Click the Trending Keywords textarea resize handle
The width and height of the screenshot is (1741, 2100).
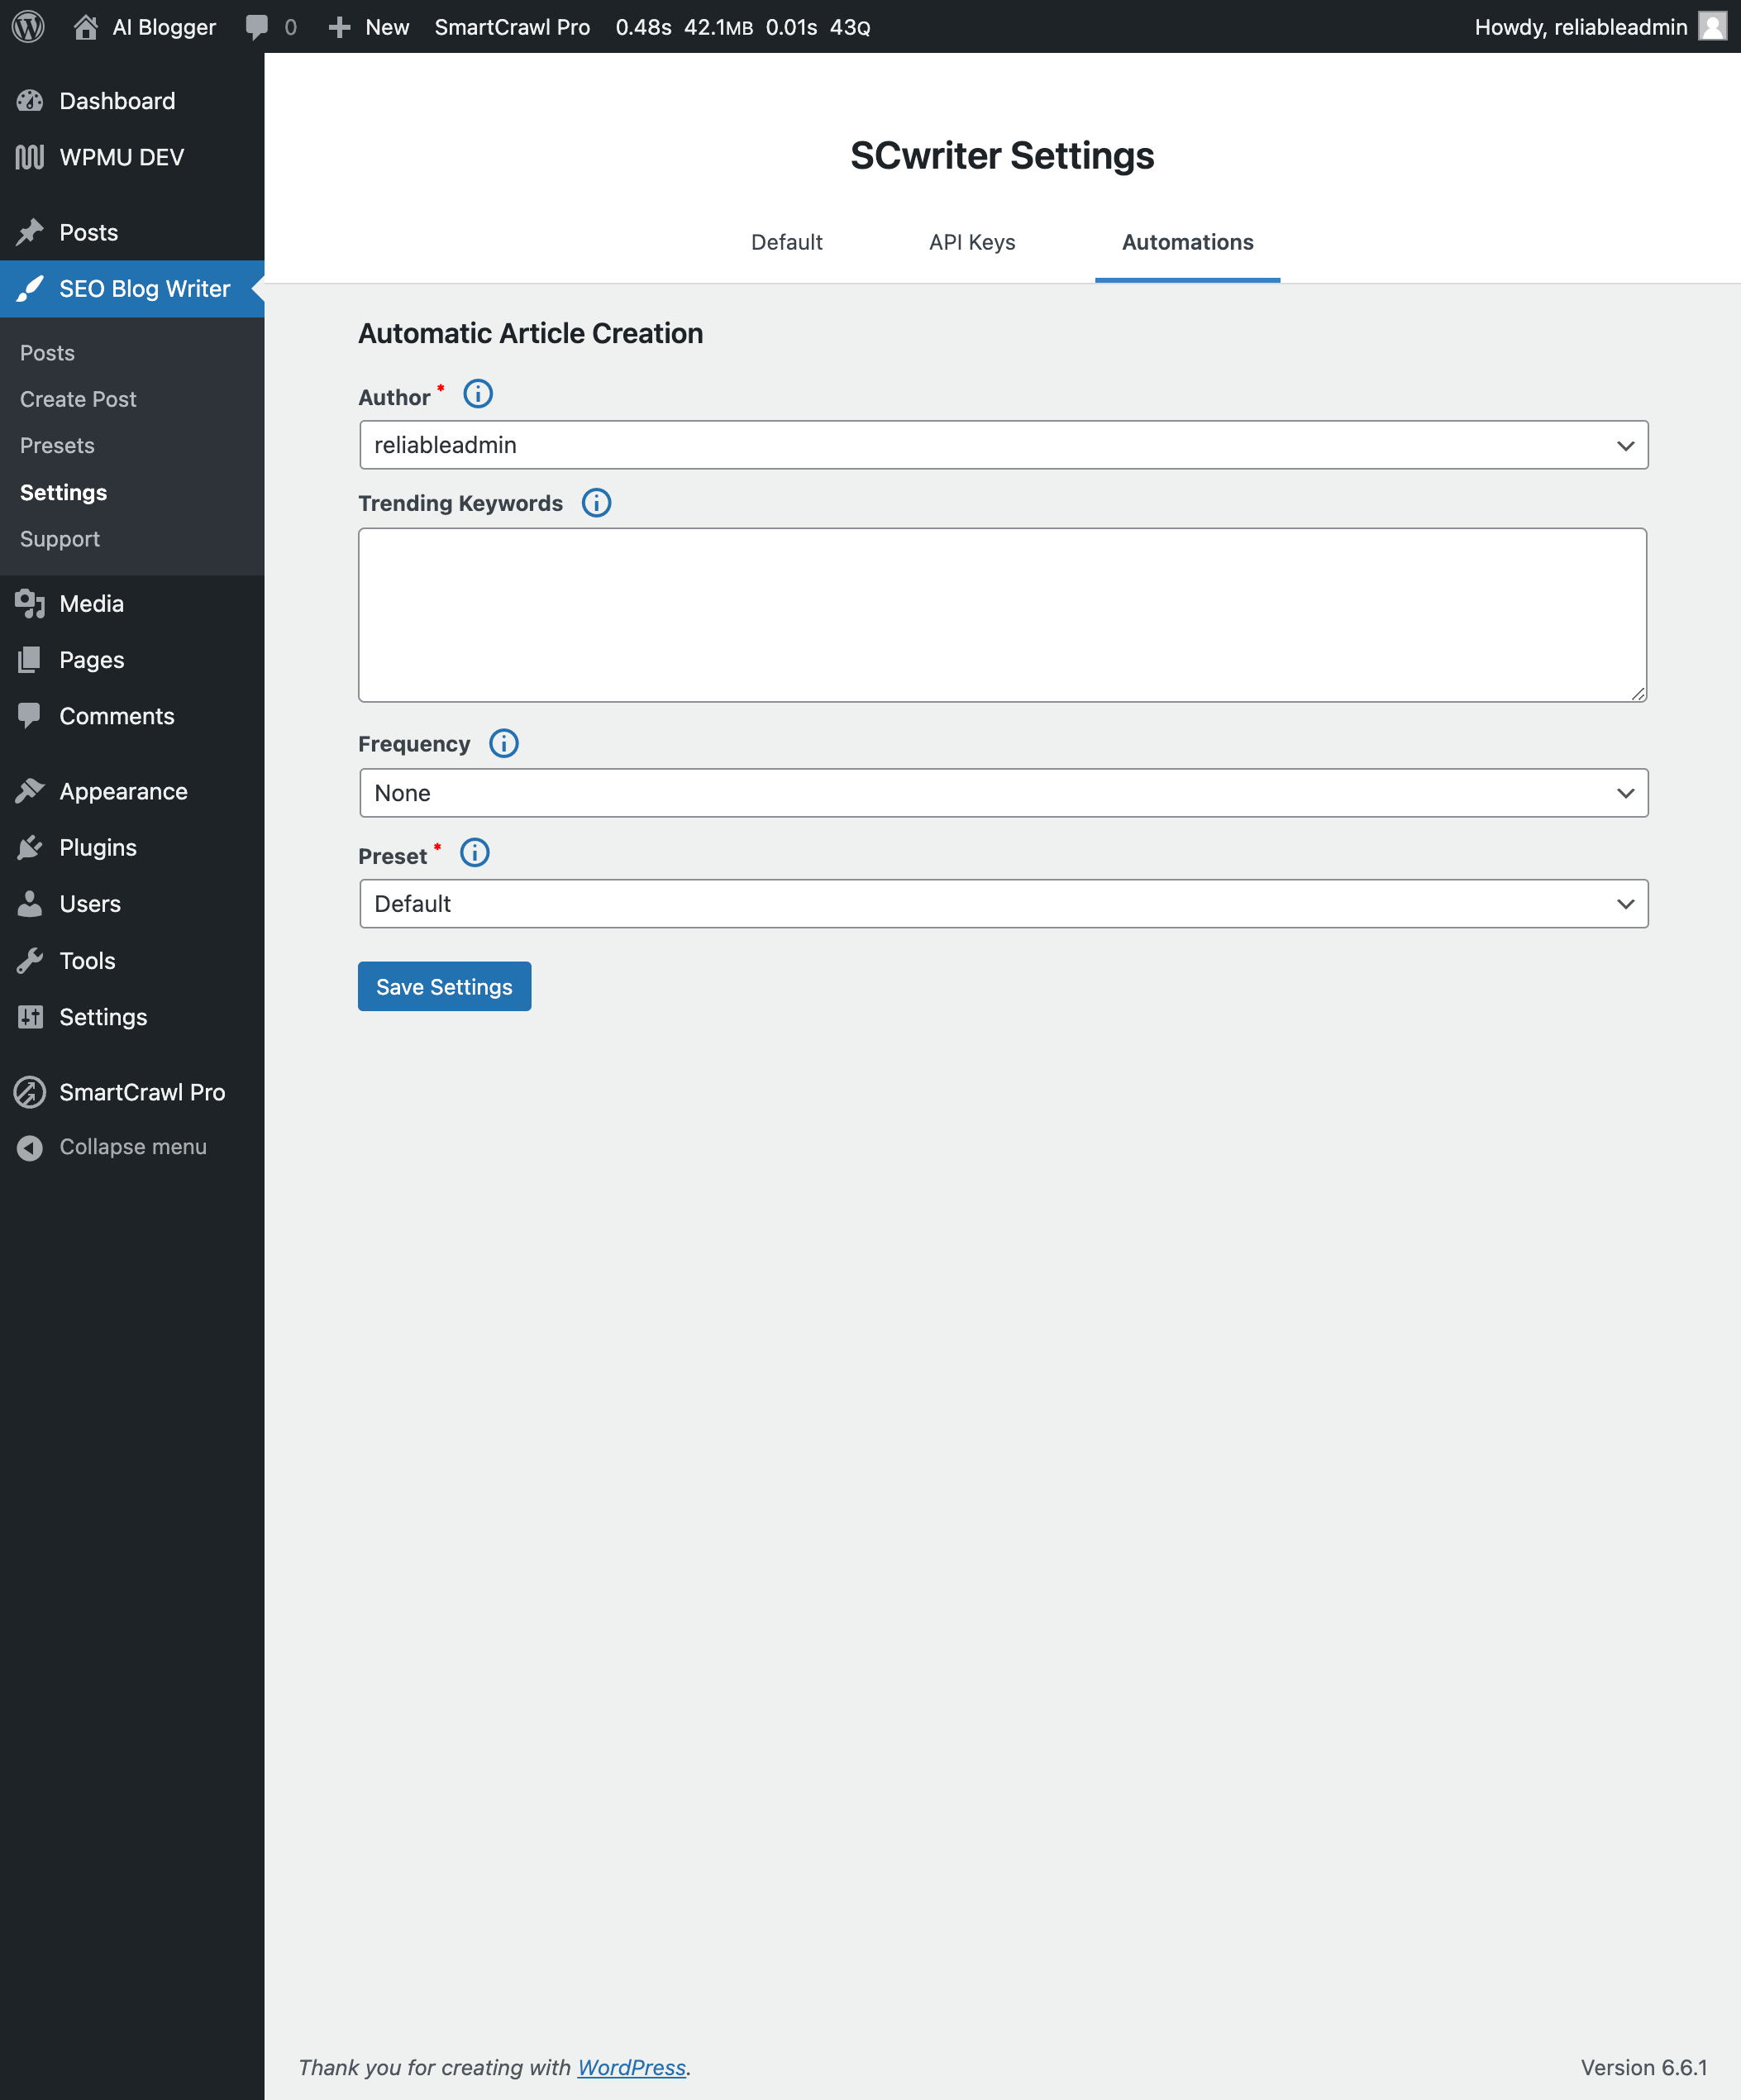[1638, 693]
